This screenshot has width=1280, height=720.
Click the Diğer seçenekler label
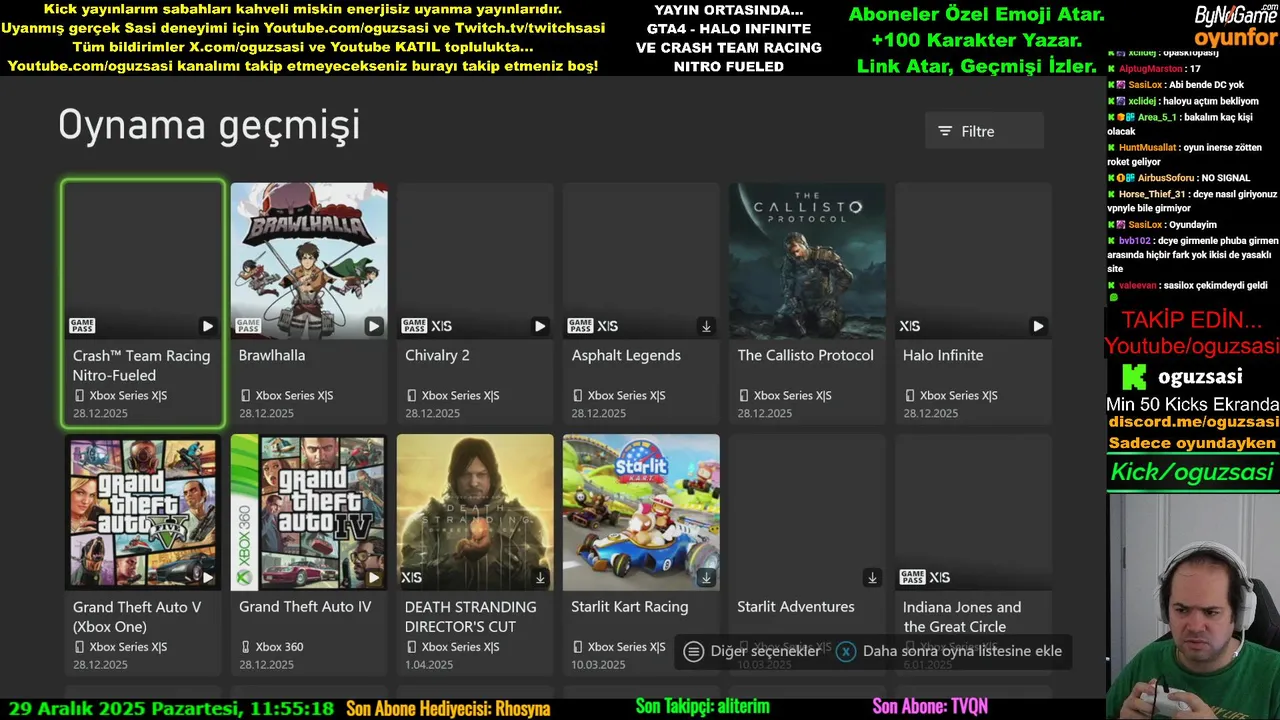pos(765,651)
